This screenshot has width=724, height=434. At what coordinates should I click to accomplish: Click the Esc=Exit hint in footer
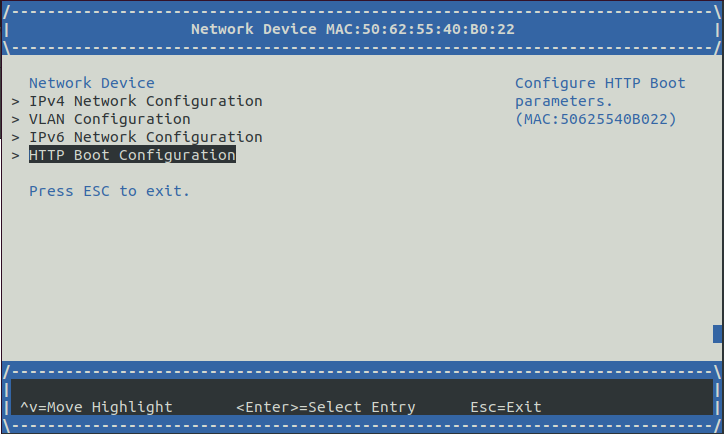click(x=506, y=407)
